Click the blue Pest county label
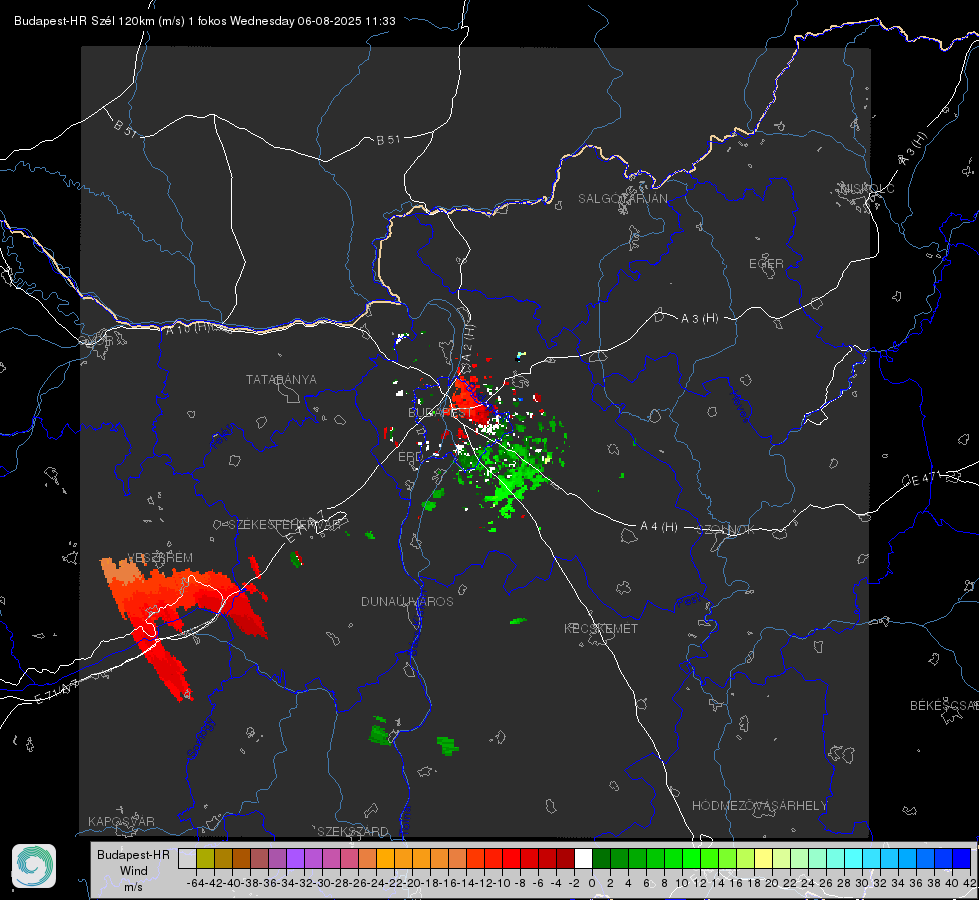Image resolution: width=979 pixels, height=900 pixels. (689, 601)
